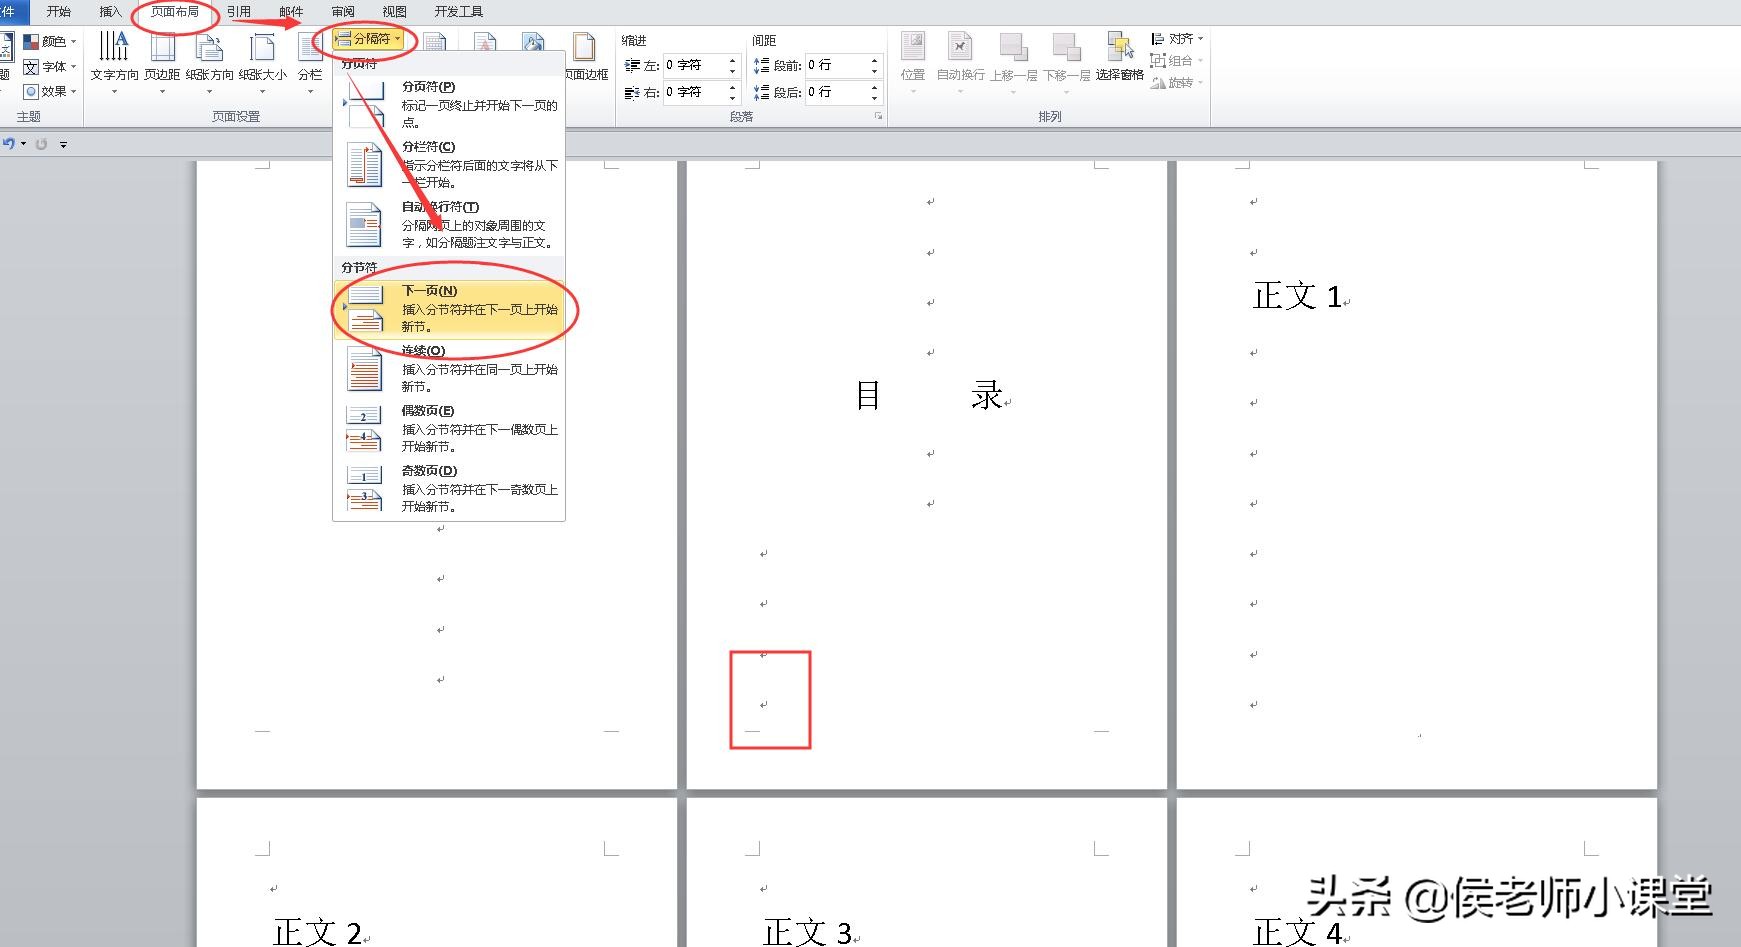Image resolution: width=1741 pixels, height=947 pixels.
Task: Open the Text Direction (文字方向) tool
Action: point(114,62)
